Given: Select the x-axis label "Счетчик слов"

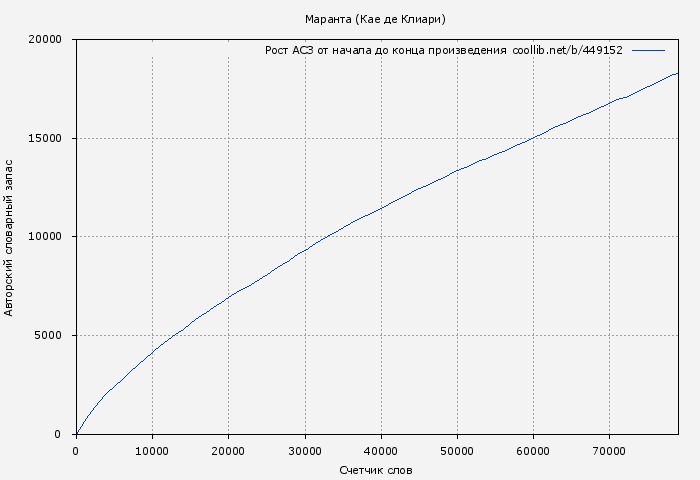Looking at the screenshot, I should [x=375, y=469].
